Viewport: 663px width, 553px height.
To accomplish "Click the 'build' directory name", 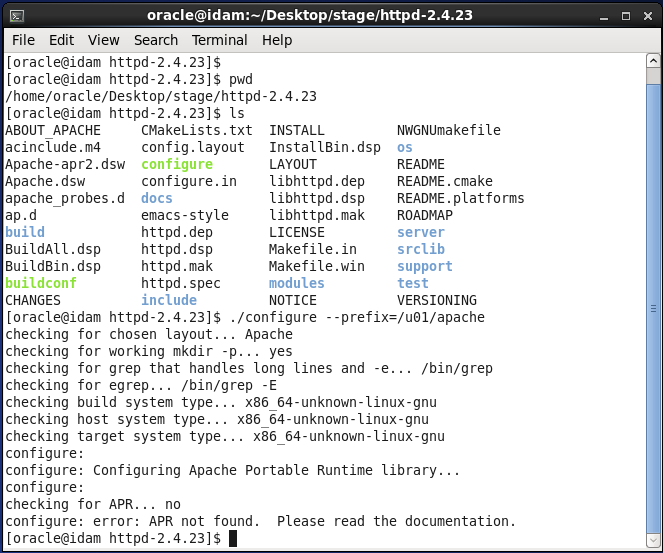I will [25, 232].
